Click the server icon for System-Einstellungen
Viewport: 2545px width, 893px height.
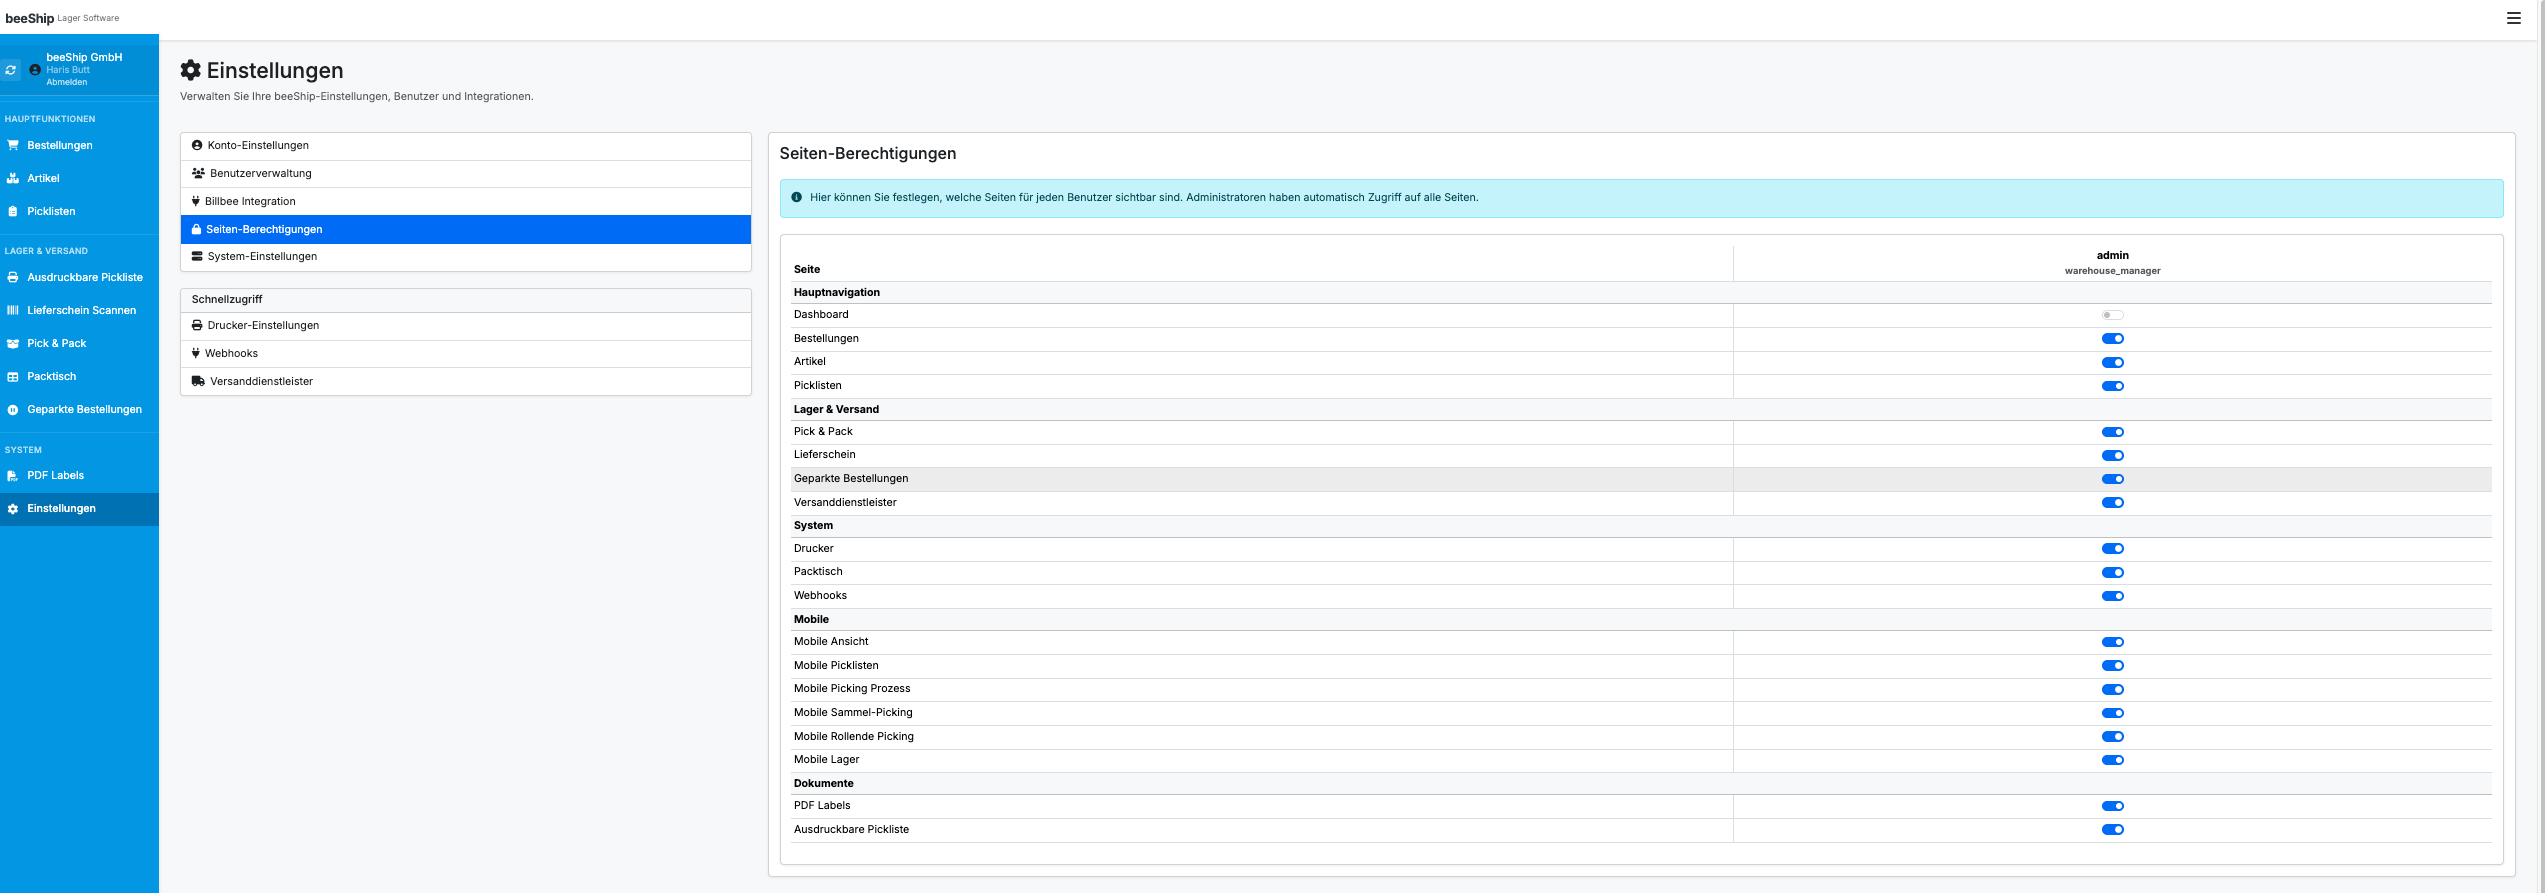click(197, 256)
